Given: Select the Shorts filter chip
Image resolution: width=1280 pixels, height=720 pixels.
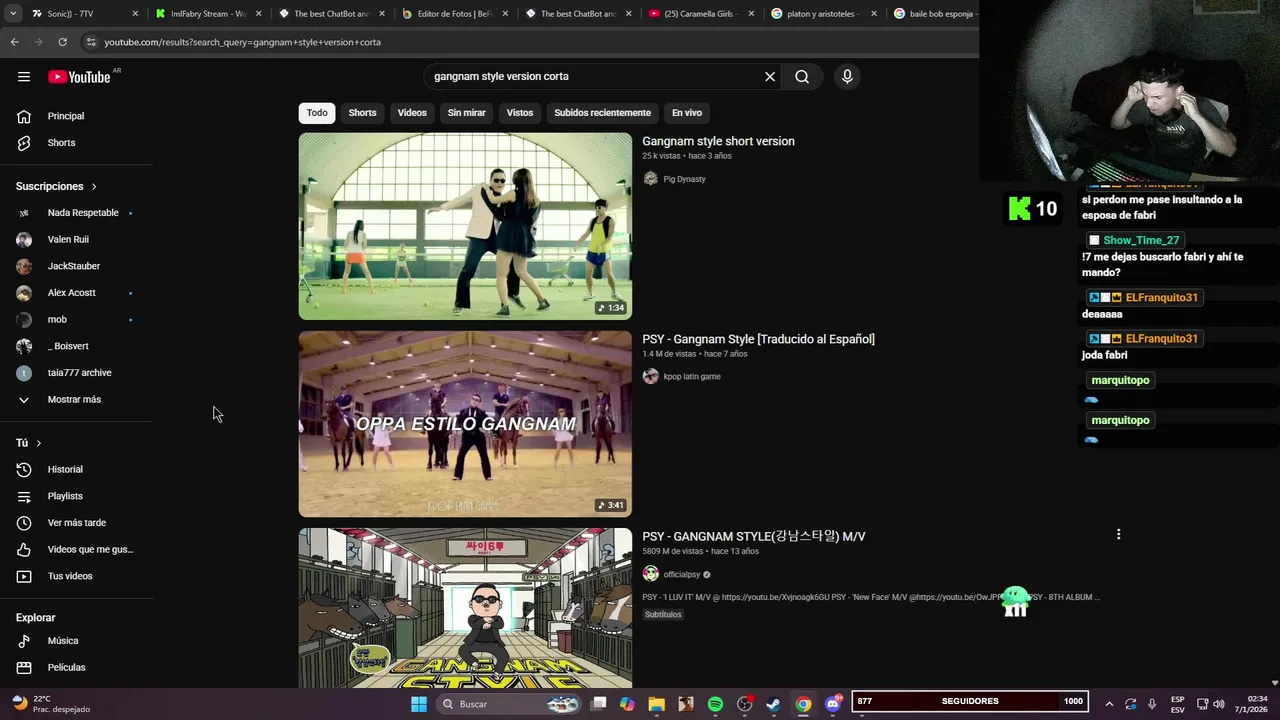Looking at the screenshot, I should [x=362, y=113].
